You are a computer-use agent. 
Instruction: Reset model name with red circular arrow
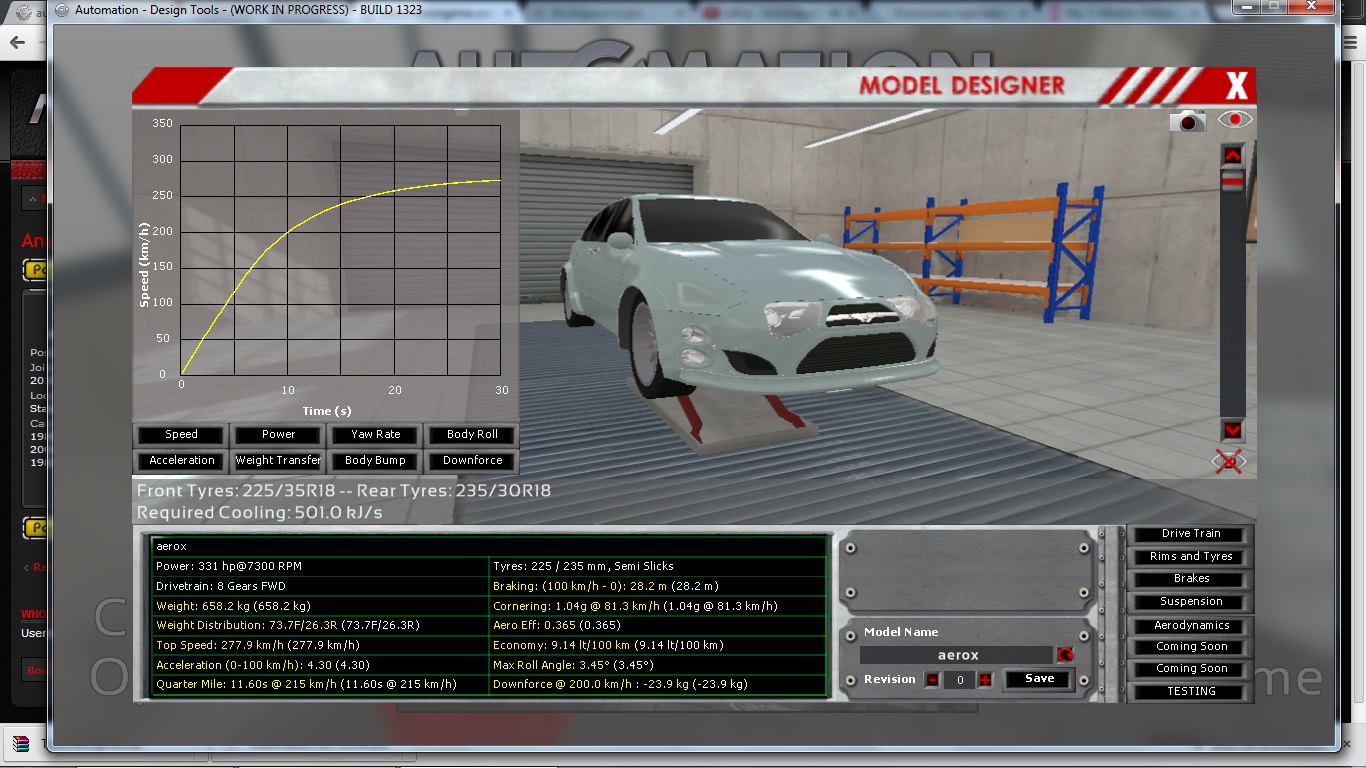point(1065,655)
